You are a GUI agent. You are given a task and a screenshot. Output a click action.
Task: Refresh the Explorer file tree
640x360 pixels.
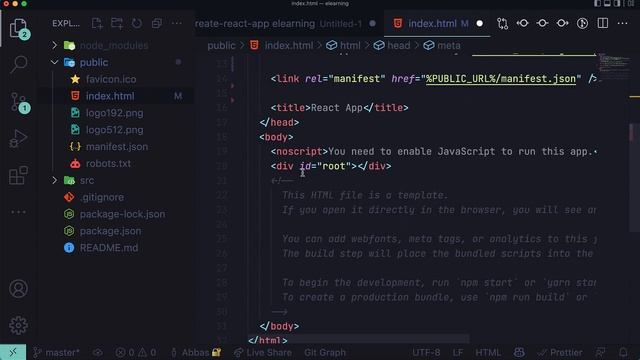[x=137, y=24]
